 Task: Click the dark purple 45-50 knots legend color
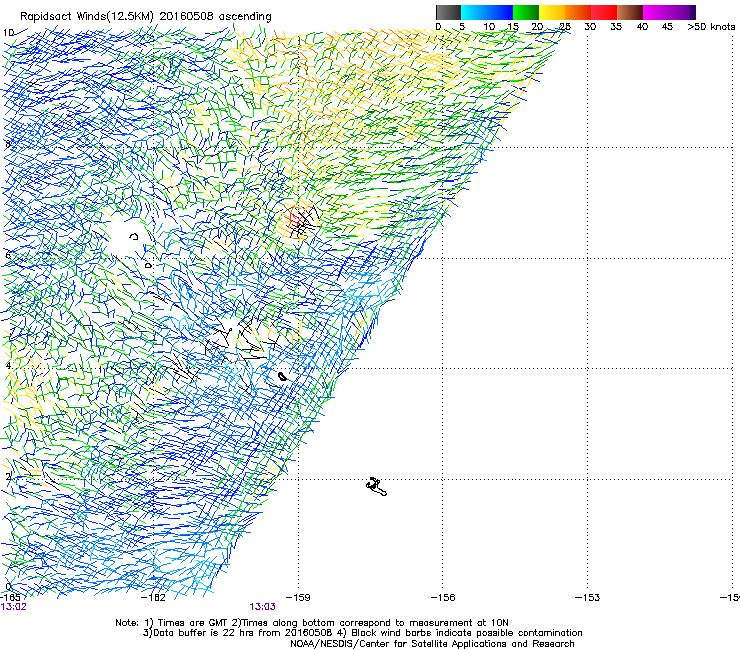coord(682,12)
